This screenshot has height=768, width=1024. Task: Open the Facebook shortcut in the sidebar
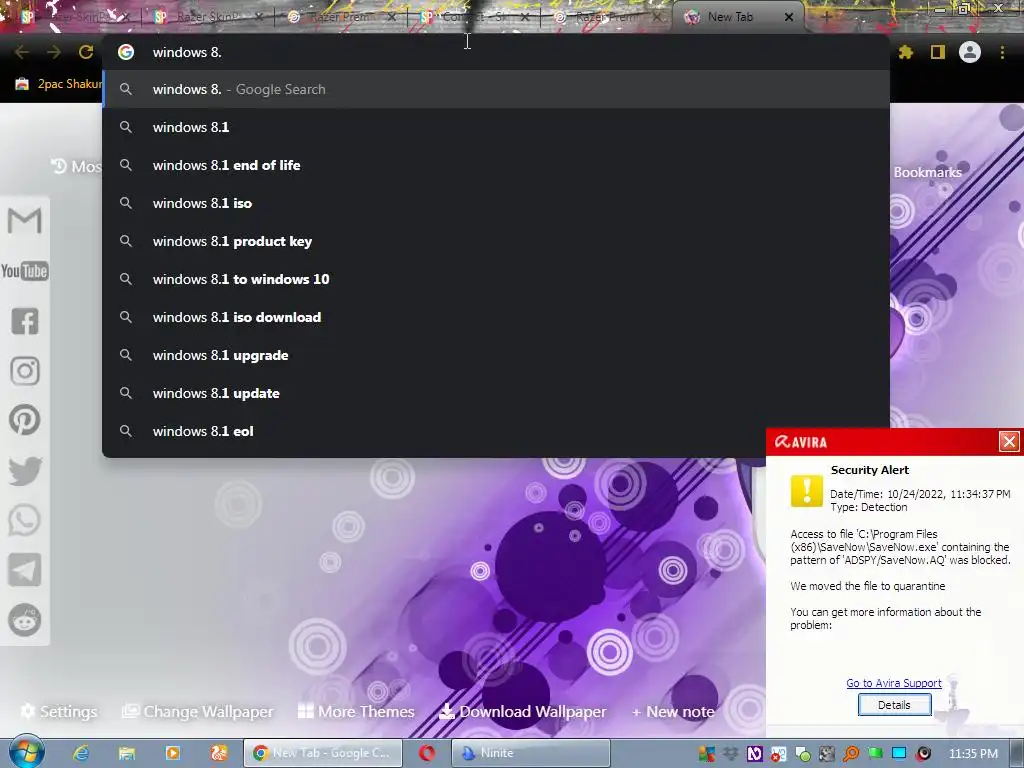[x=25, y=321]
